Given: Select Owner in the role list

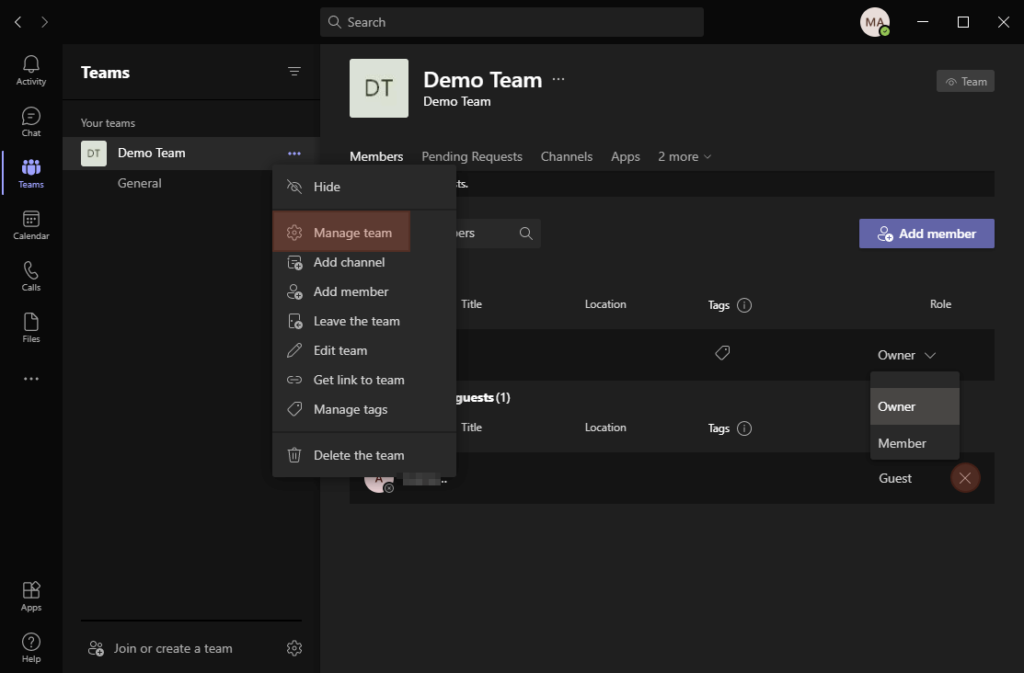Looking at the screenshot, I should (914, 407).
